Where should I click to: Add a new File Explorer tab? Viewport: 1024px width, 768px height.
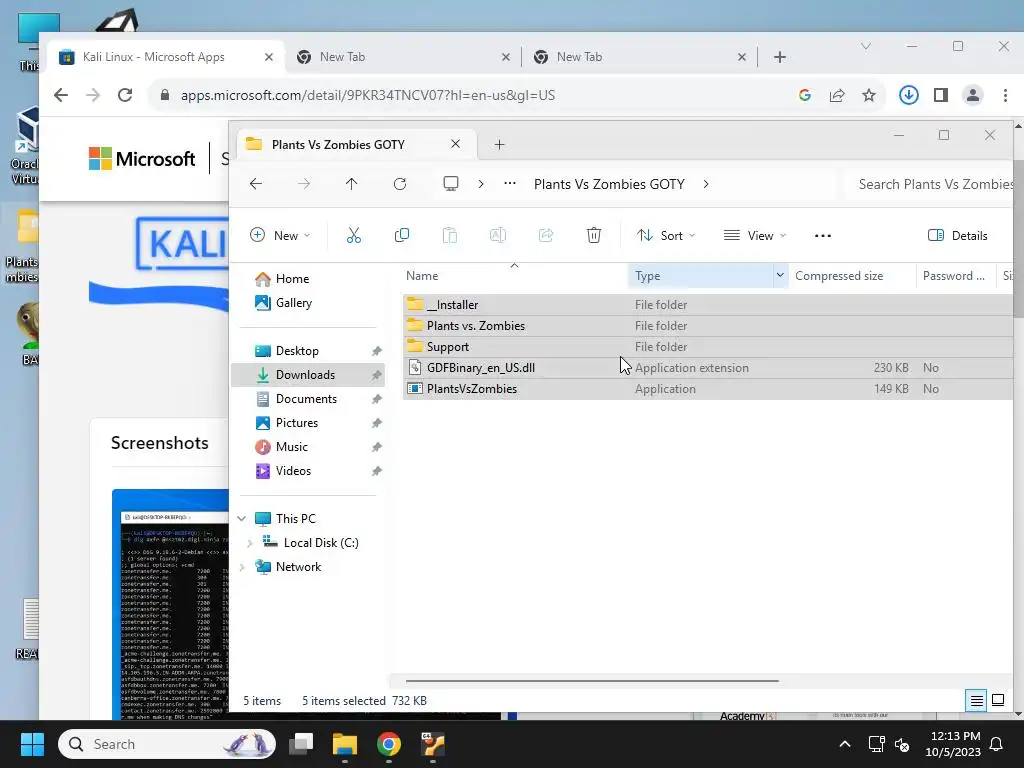coord(500,144)
